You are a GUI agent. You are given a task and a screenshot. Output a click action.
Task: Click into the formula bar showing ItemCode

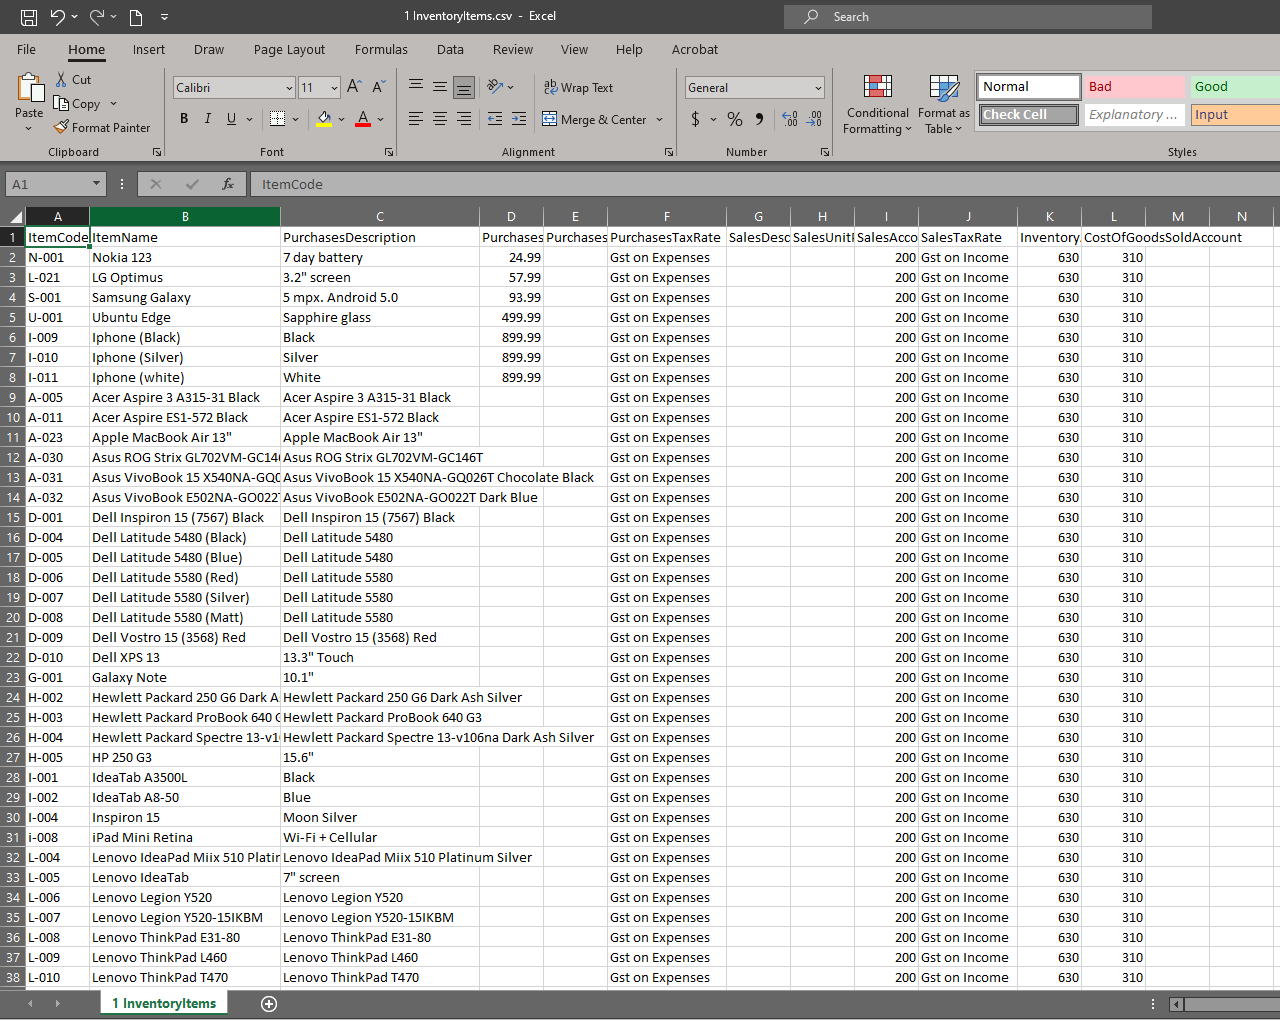coord(765,184)
